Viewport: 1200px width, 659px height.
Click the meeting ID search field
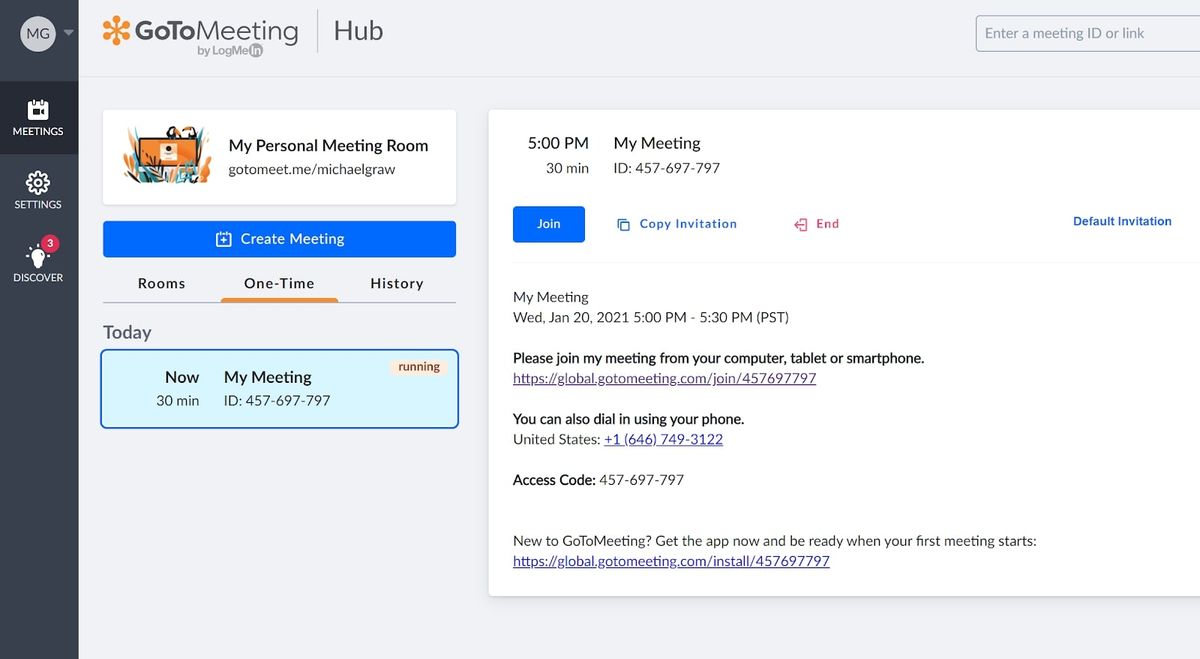[x=1090, y=33]
